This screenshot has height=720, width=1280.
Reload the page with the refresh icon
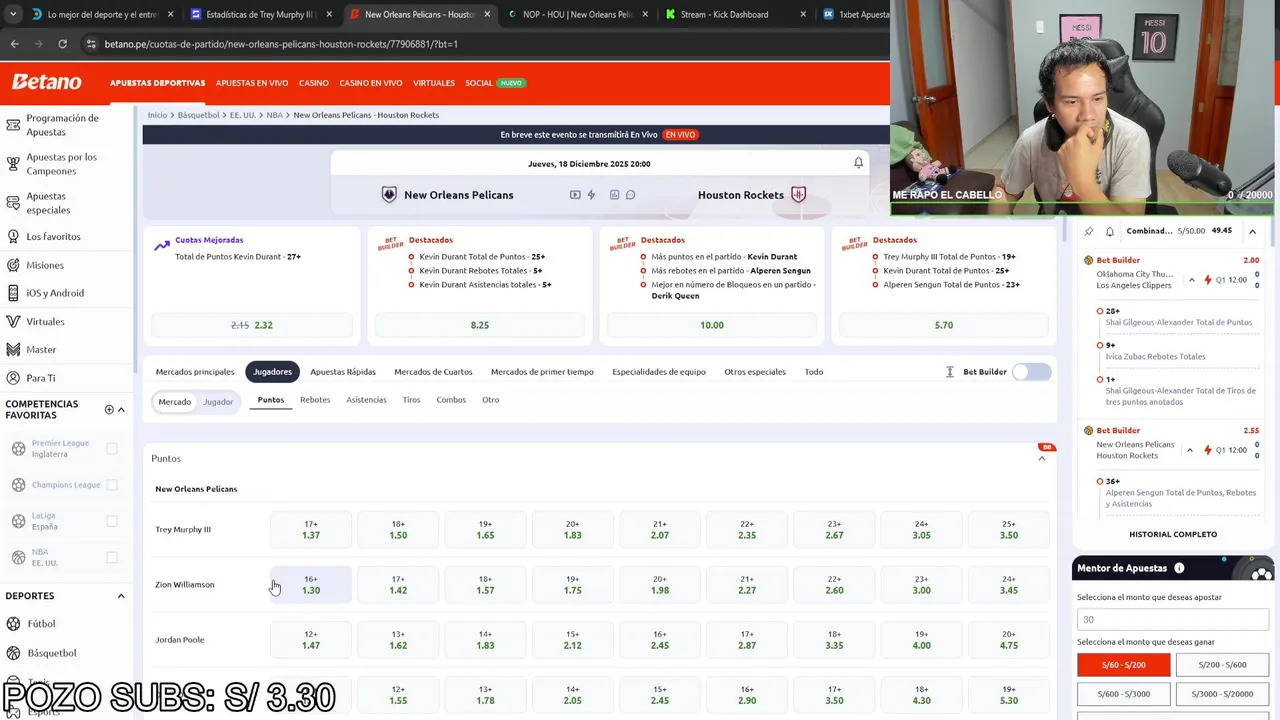(62, 44)
